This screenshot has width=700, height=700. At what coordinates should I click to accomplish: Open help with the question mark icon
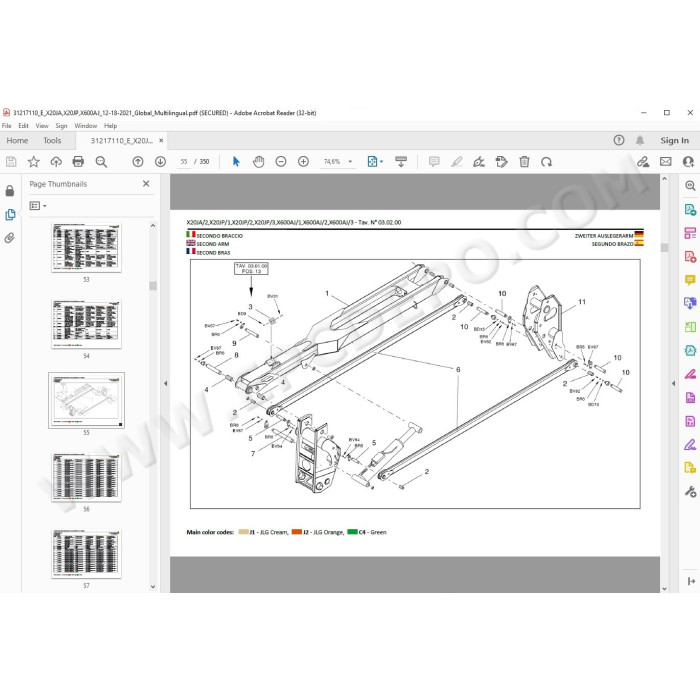click(x=619, y=140)
